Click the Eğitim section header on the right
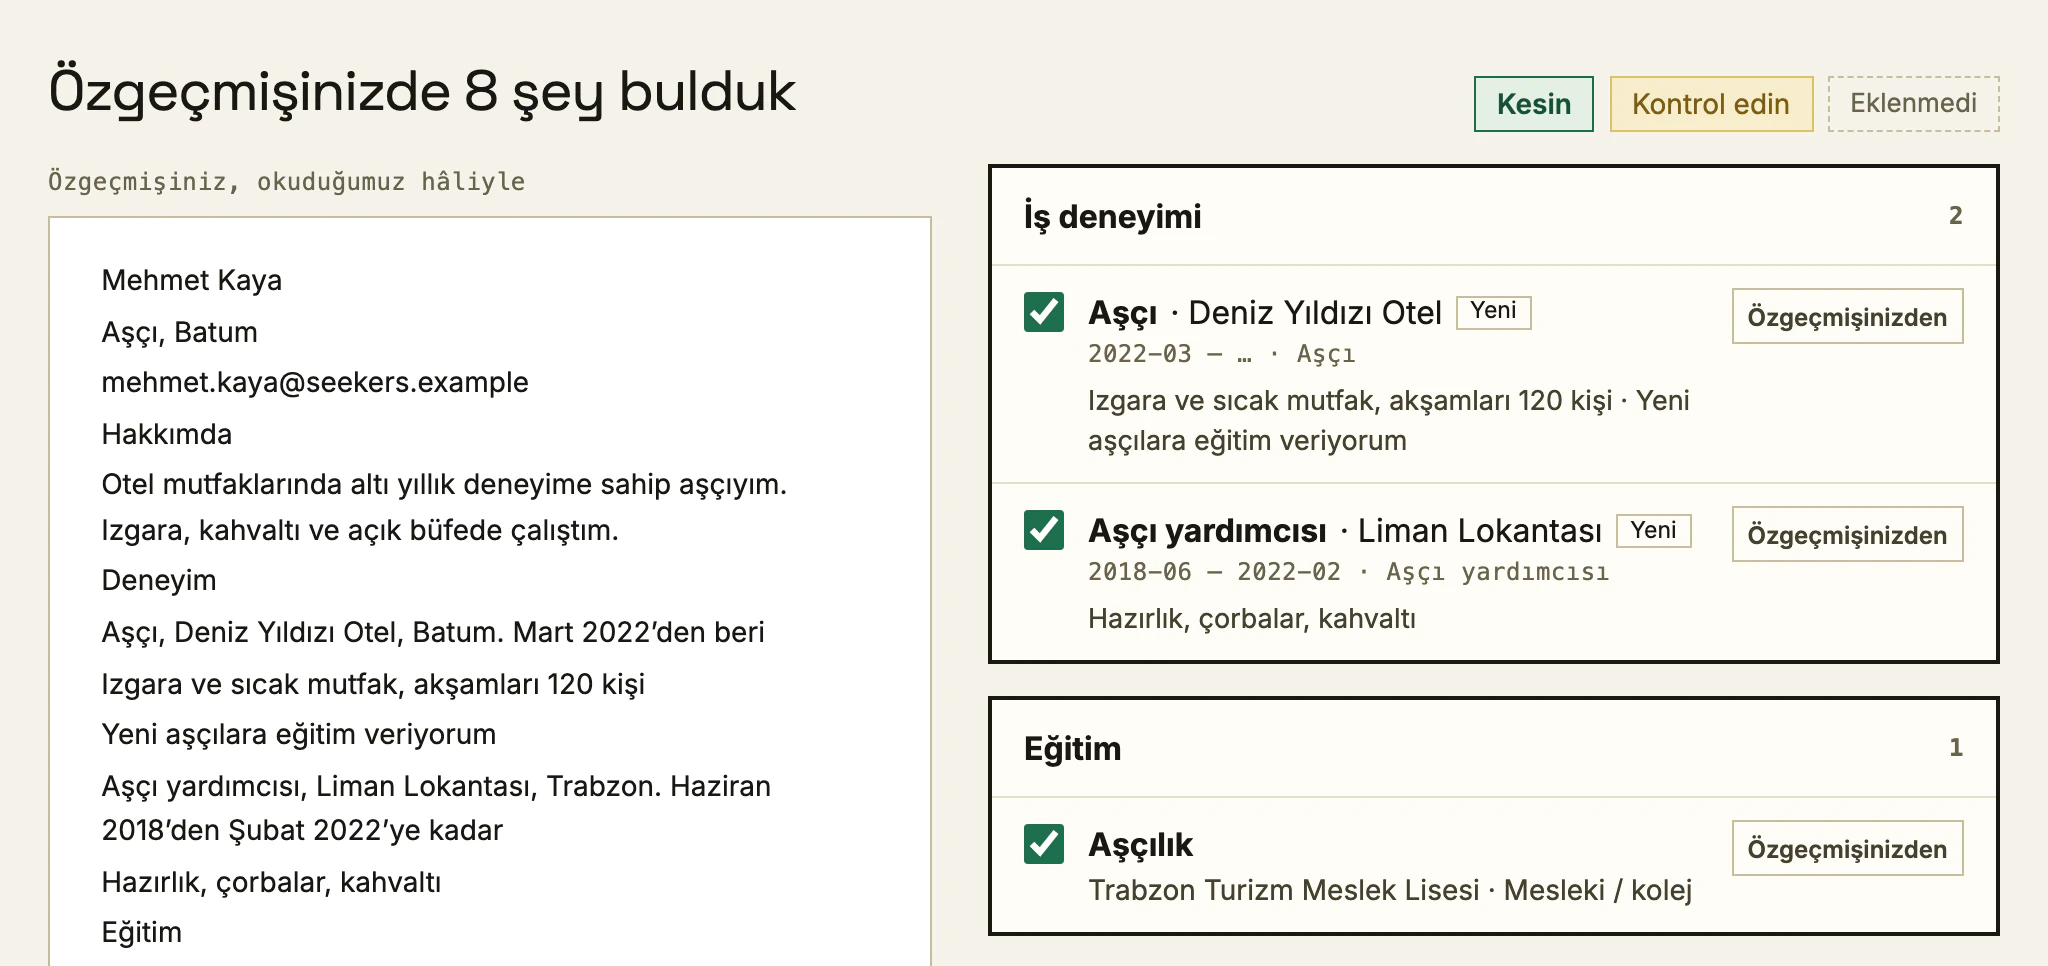2048x966 pixels. tap(1493, 748)
